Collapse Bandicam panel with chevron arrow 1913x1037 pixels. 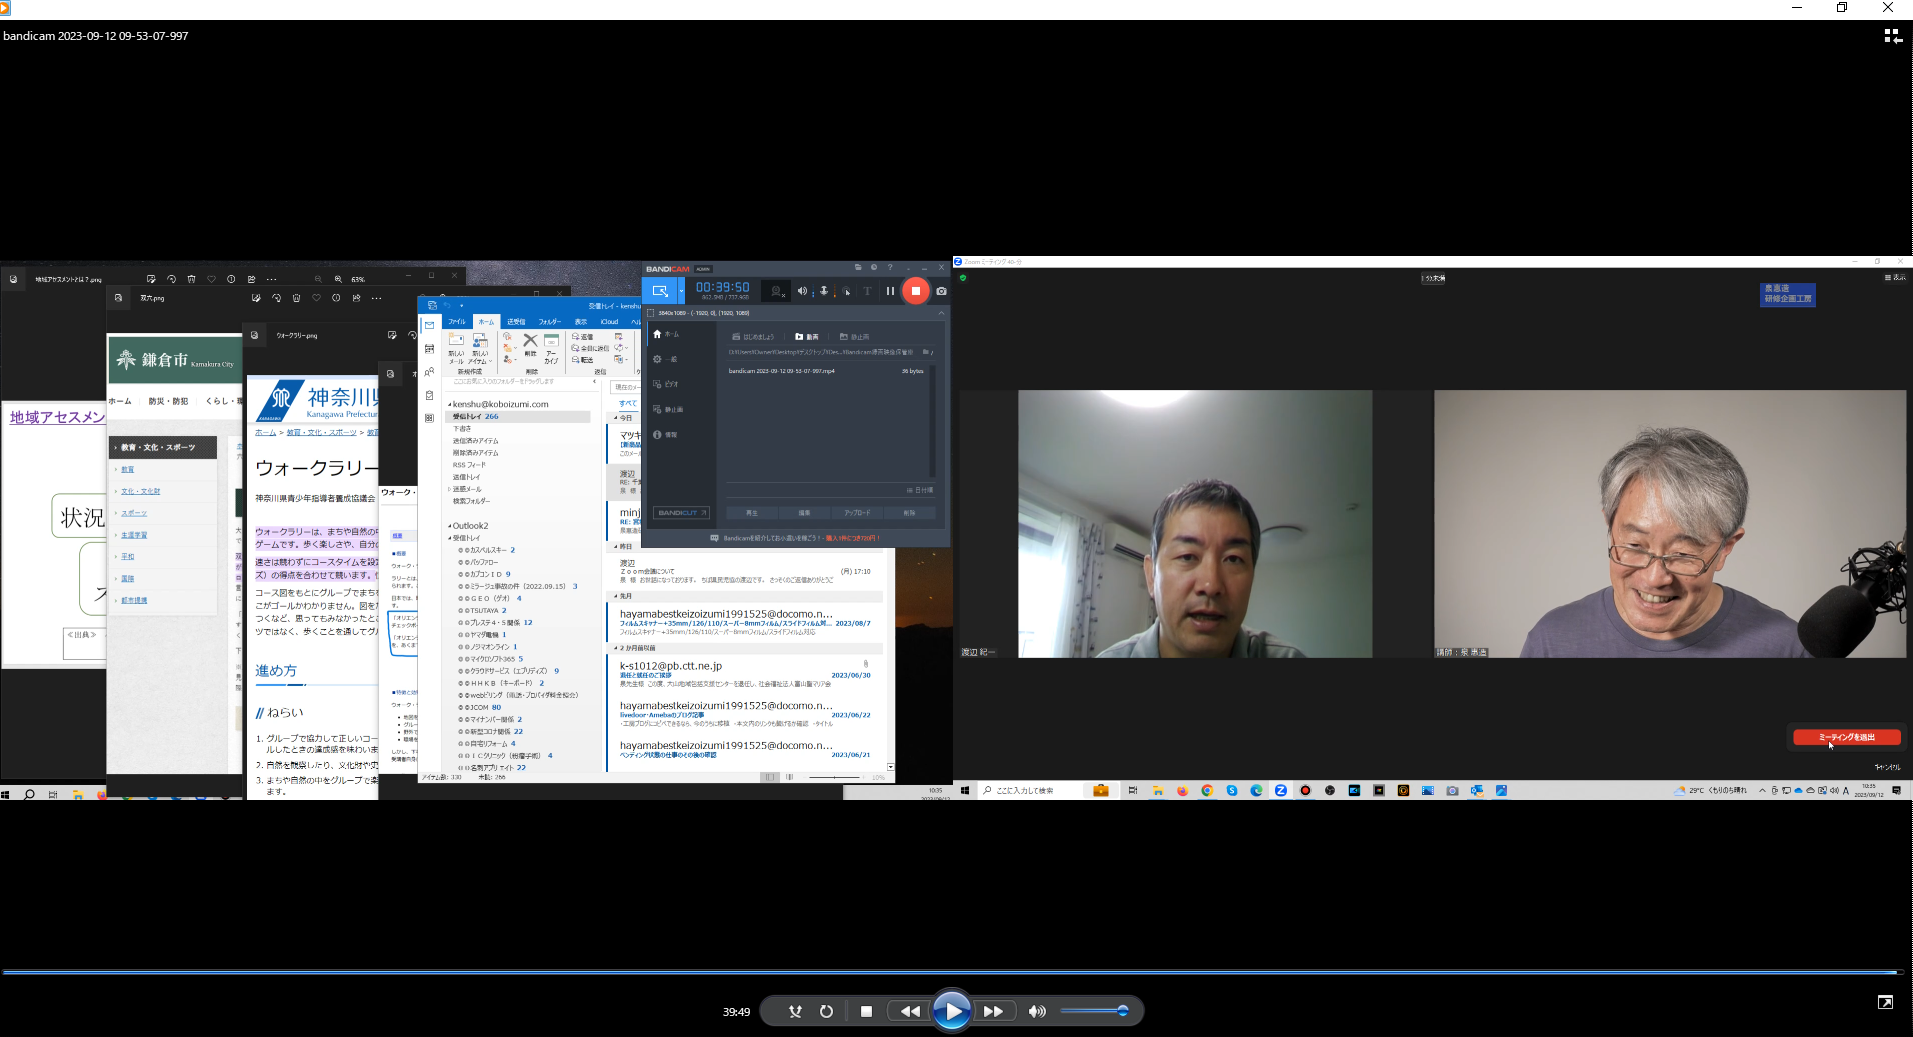pos(941,313)
